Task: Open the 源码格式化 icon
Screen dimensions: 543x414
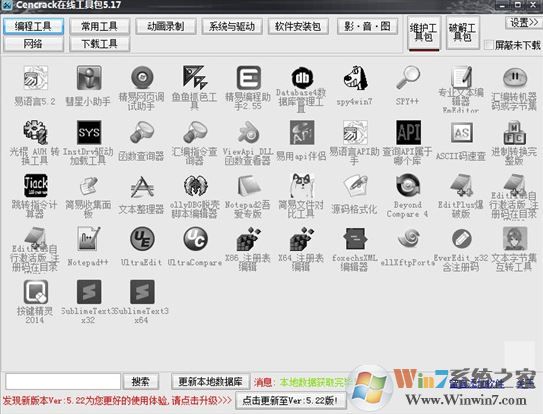Action: (x=355, y=186)
